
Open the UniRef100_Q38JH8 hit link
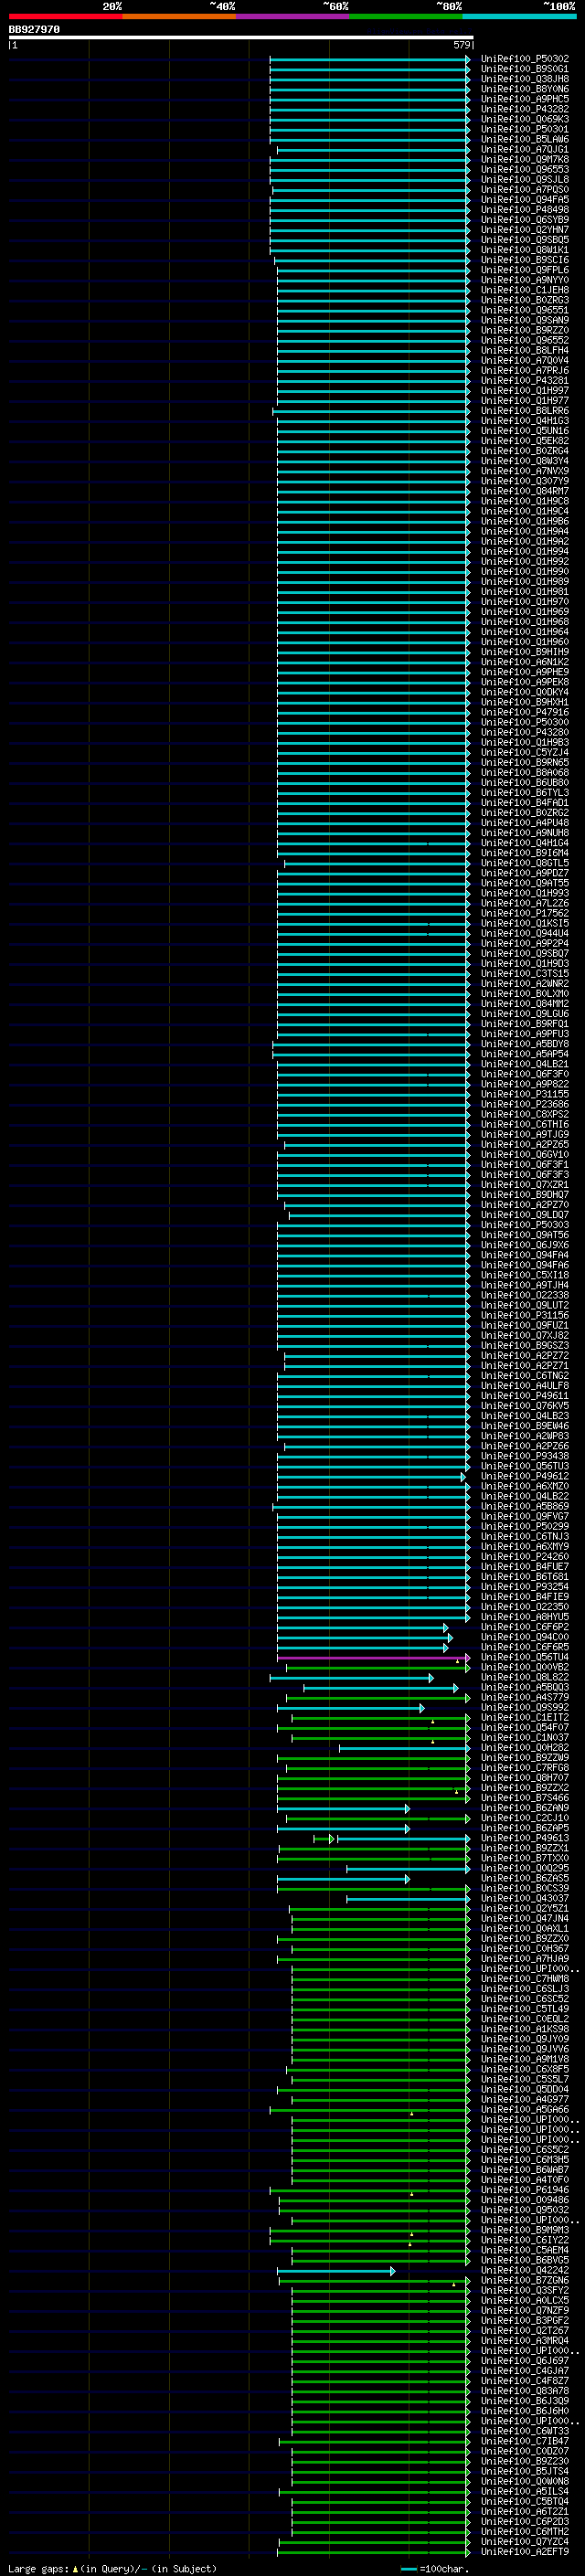click(525, 79)
